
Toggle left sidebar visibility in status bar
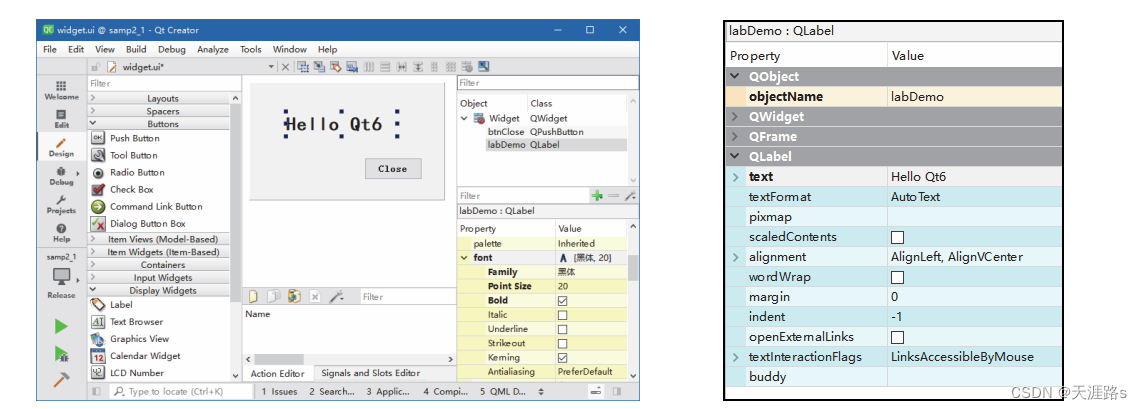pos(97,392)
